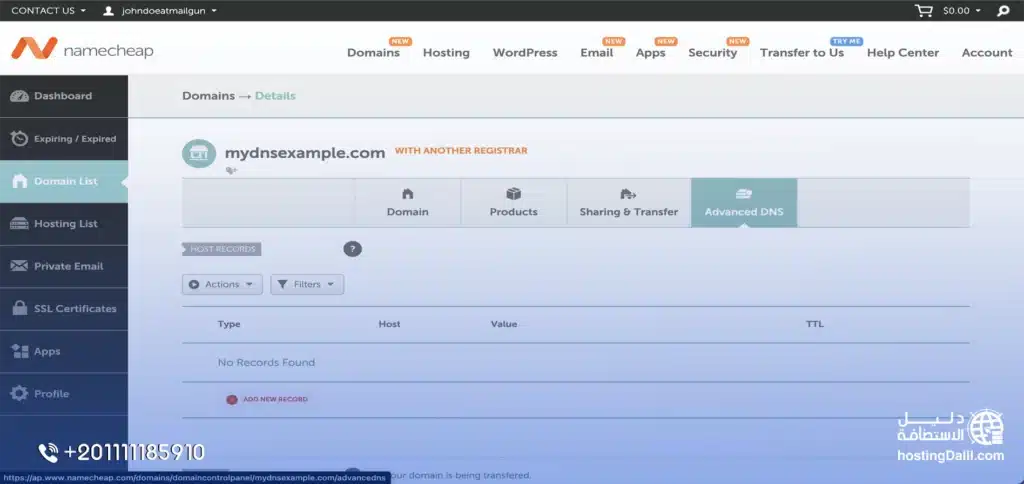
Task: Click the SSL Certificates padlock icon
Action: 20,308
